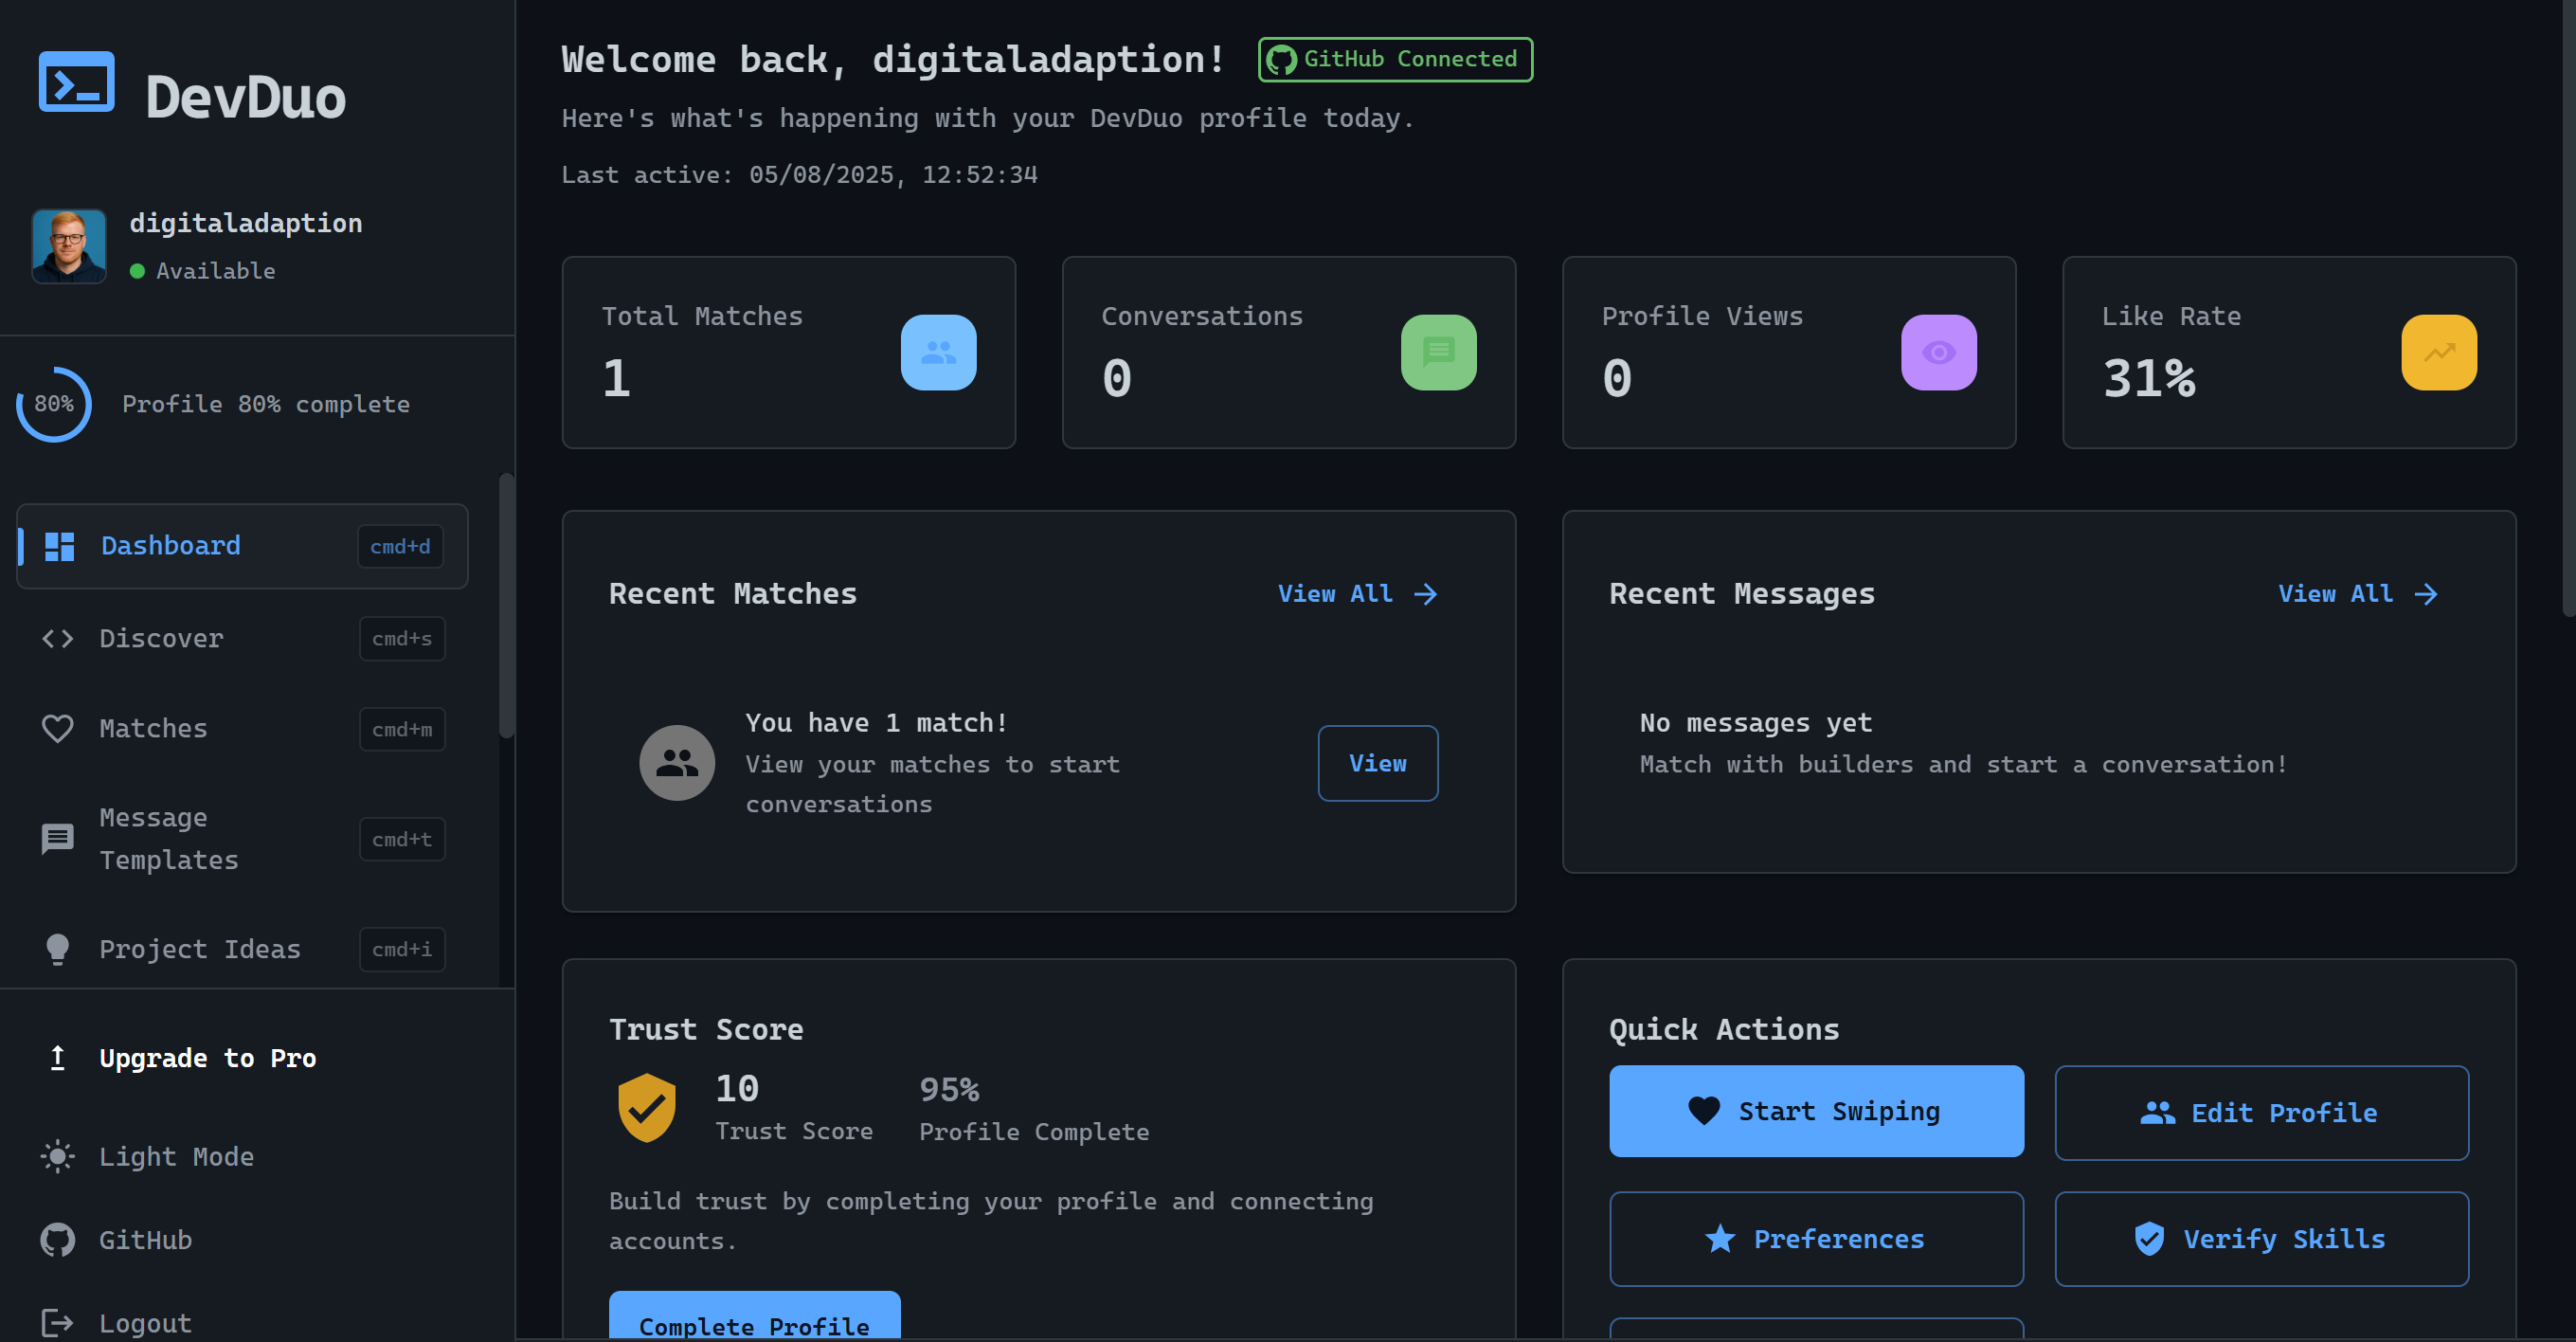Click the Dashboard grid icon

coord(60,546)
